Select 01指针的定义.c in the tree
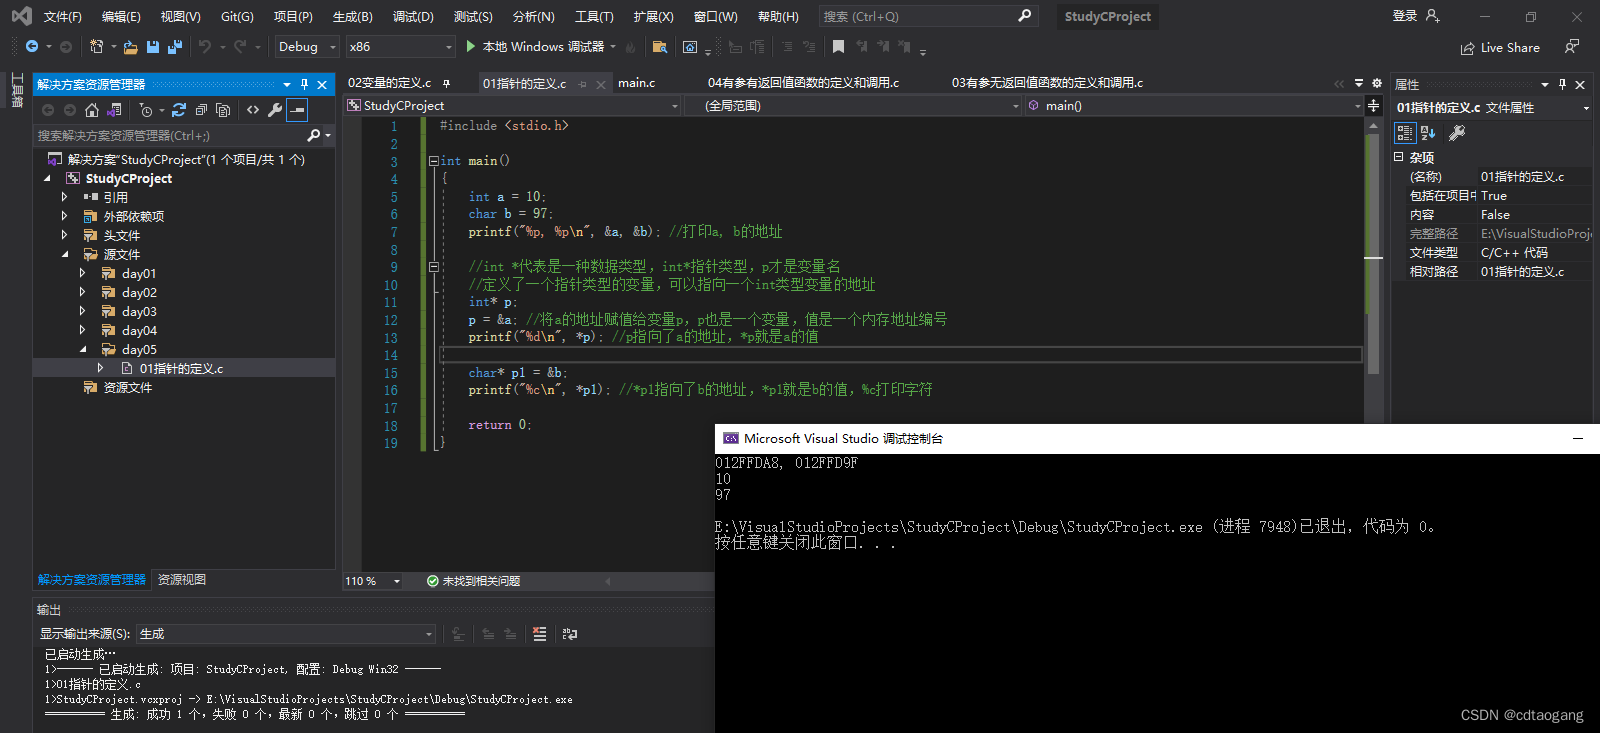Screen dimensions: 1600x733 [181, 368]
